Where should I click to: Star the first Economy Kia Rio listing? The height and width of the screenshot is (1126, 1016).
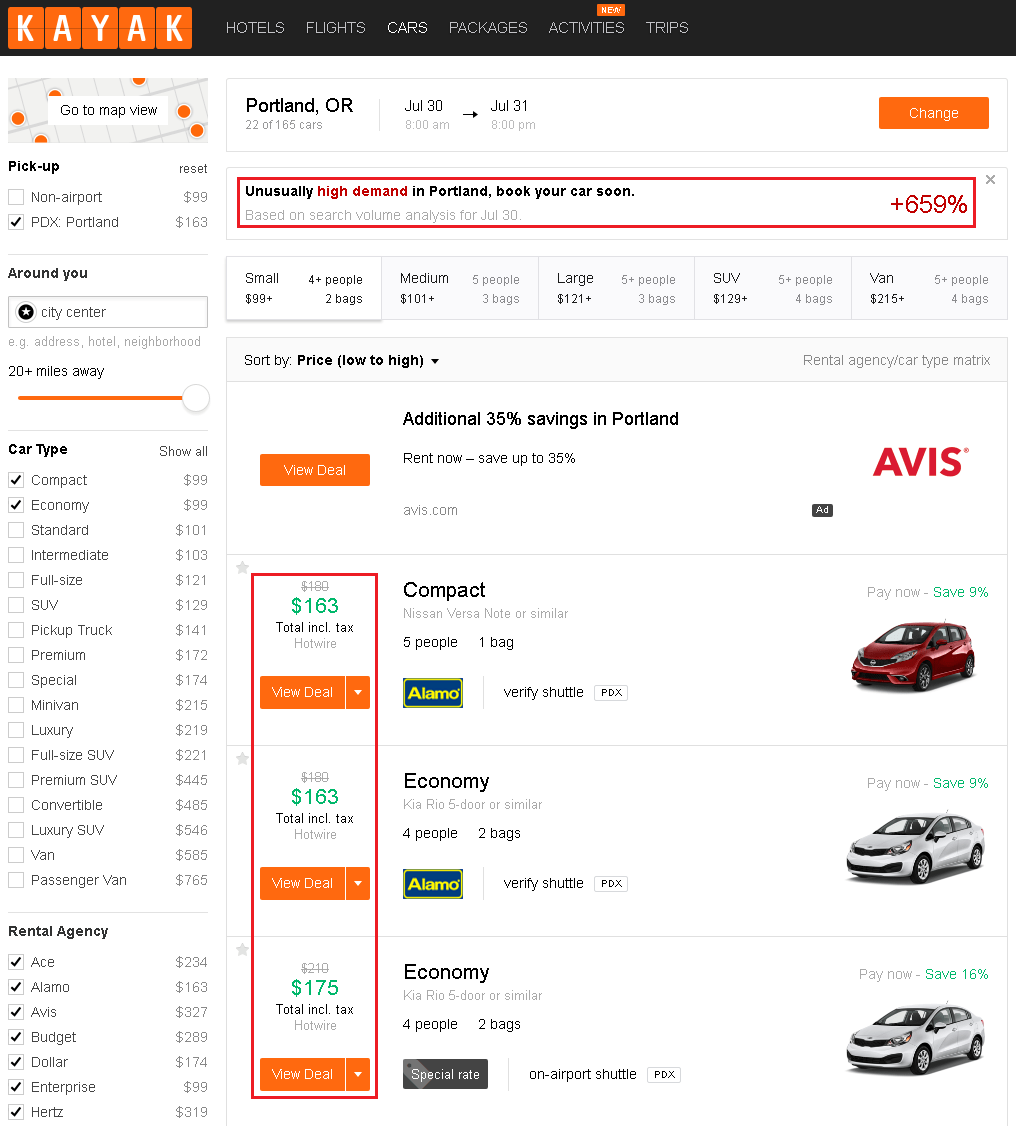243,758
